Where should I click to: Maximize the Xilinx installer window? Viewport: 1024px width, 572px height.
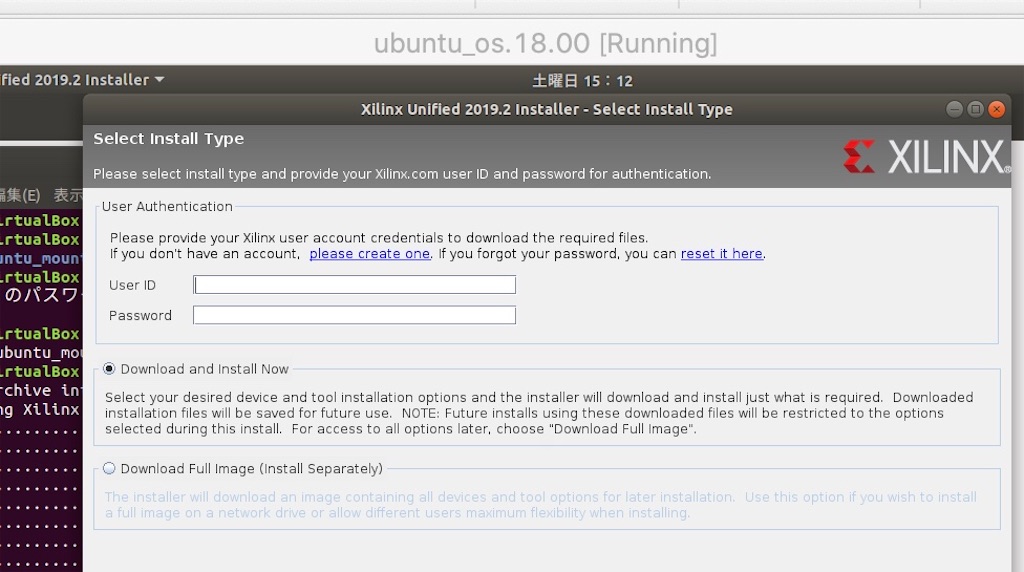[975, 109]
